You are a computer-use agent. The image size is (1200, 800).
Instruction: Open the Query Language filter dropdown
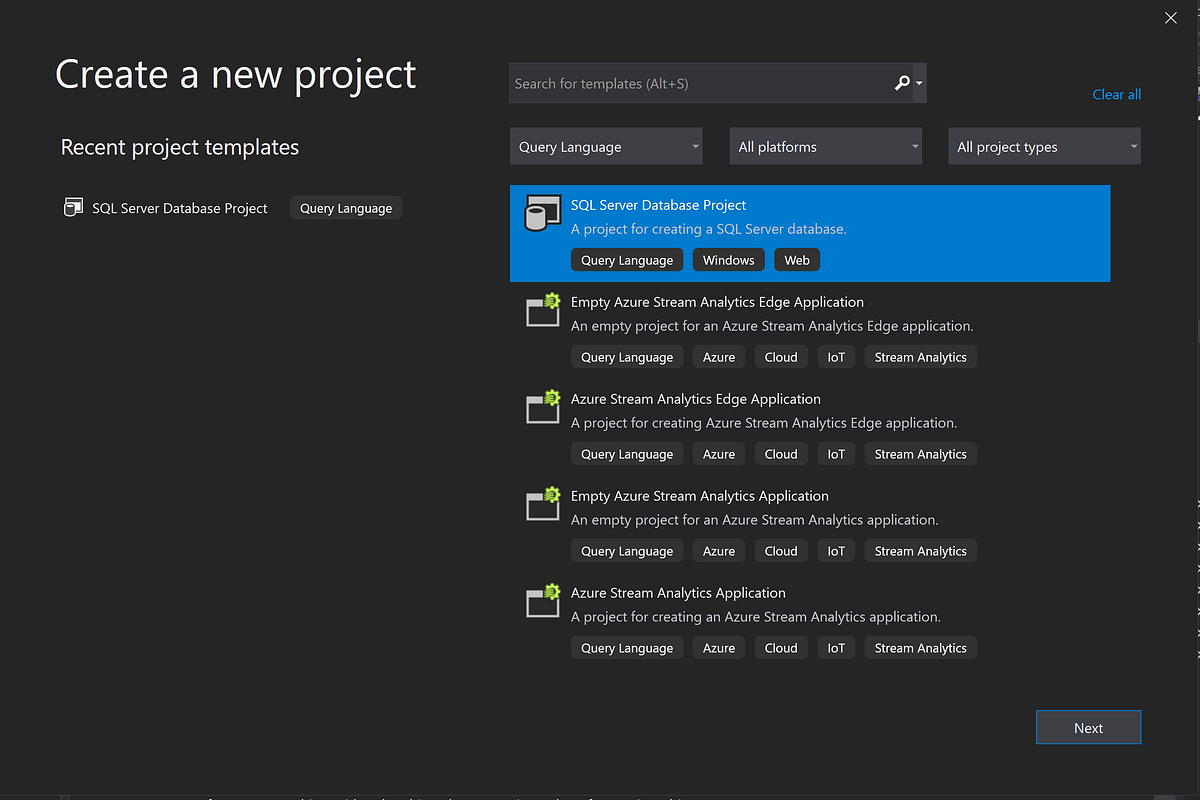pos(605,146)
